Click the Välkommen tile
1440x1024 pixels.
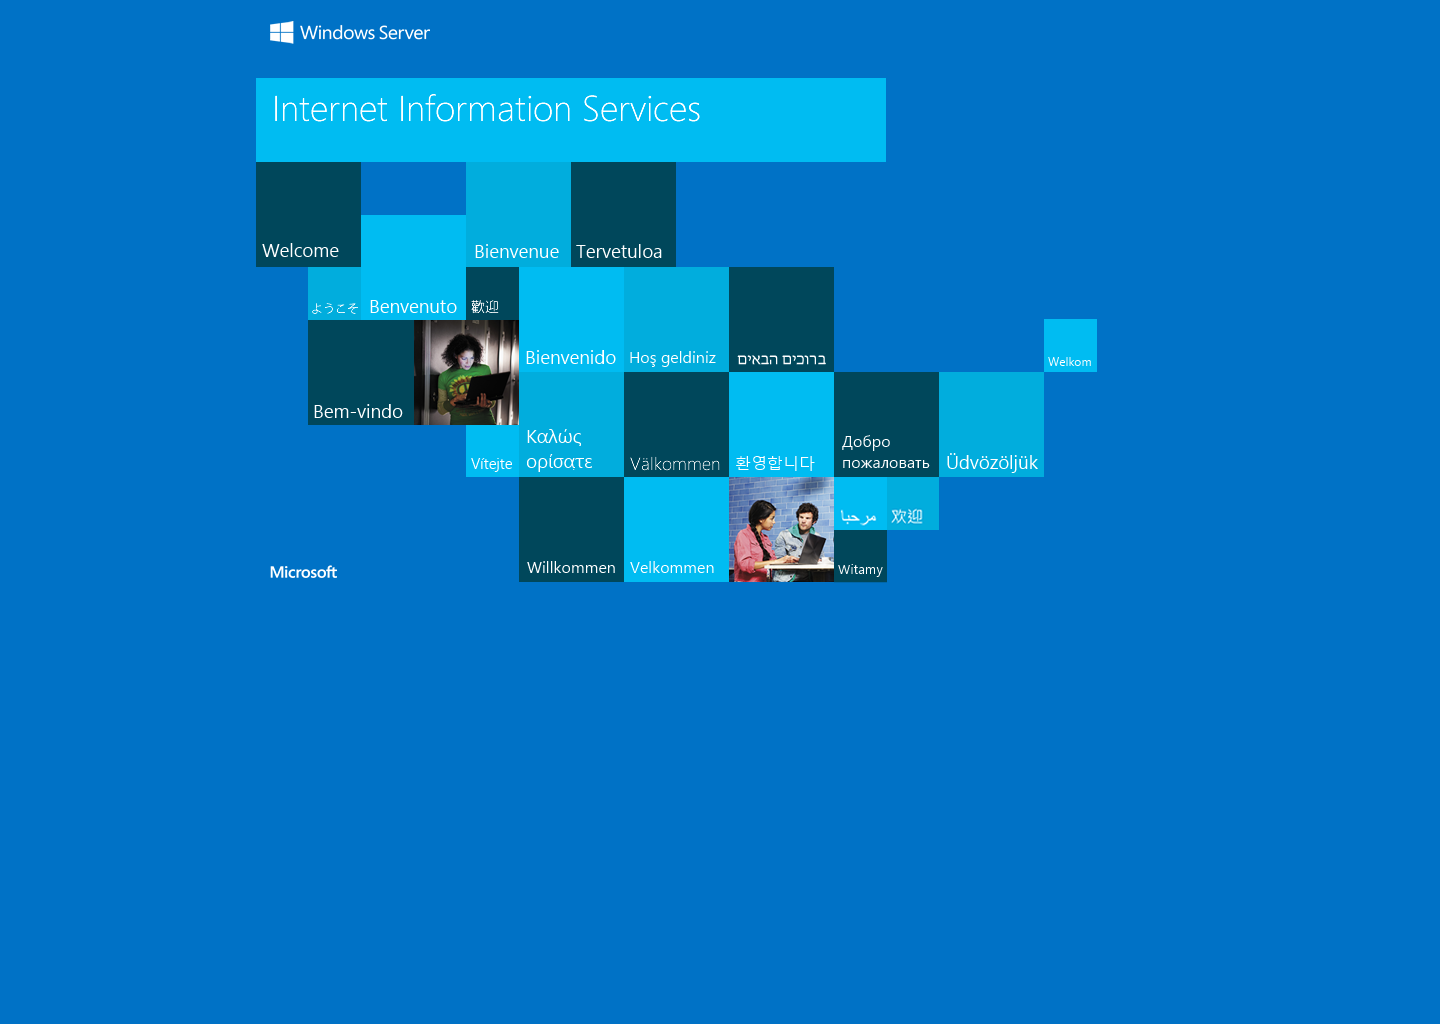[676, 424]
